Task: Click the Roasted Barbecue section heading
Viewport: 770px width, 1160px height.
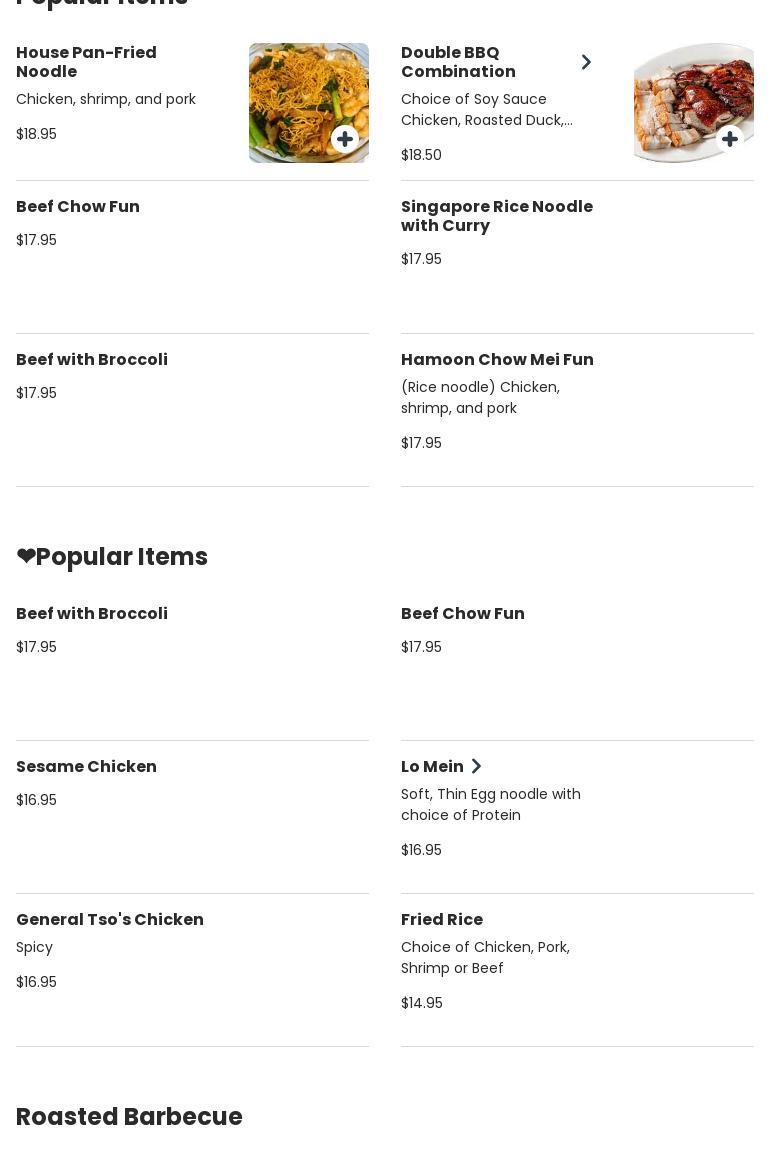Action: tap(129, 1117)
